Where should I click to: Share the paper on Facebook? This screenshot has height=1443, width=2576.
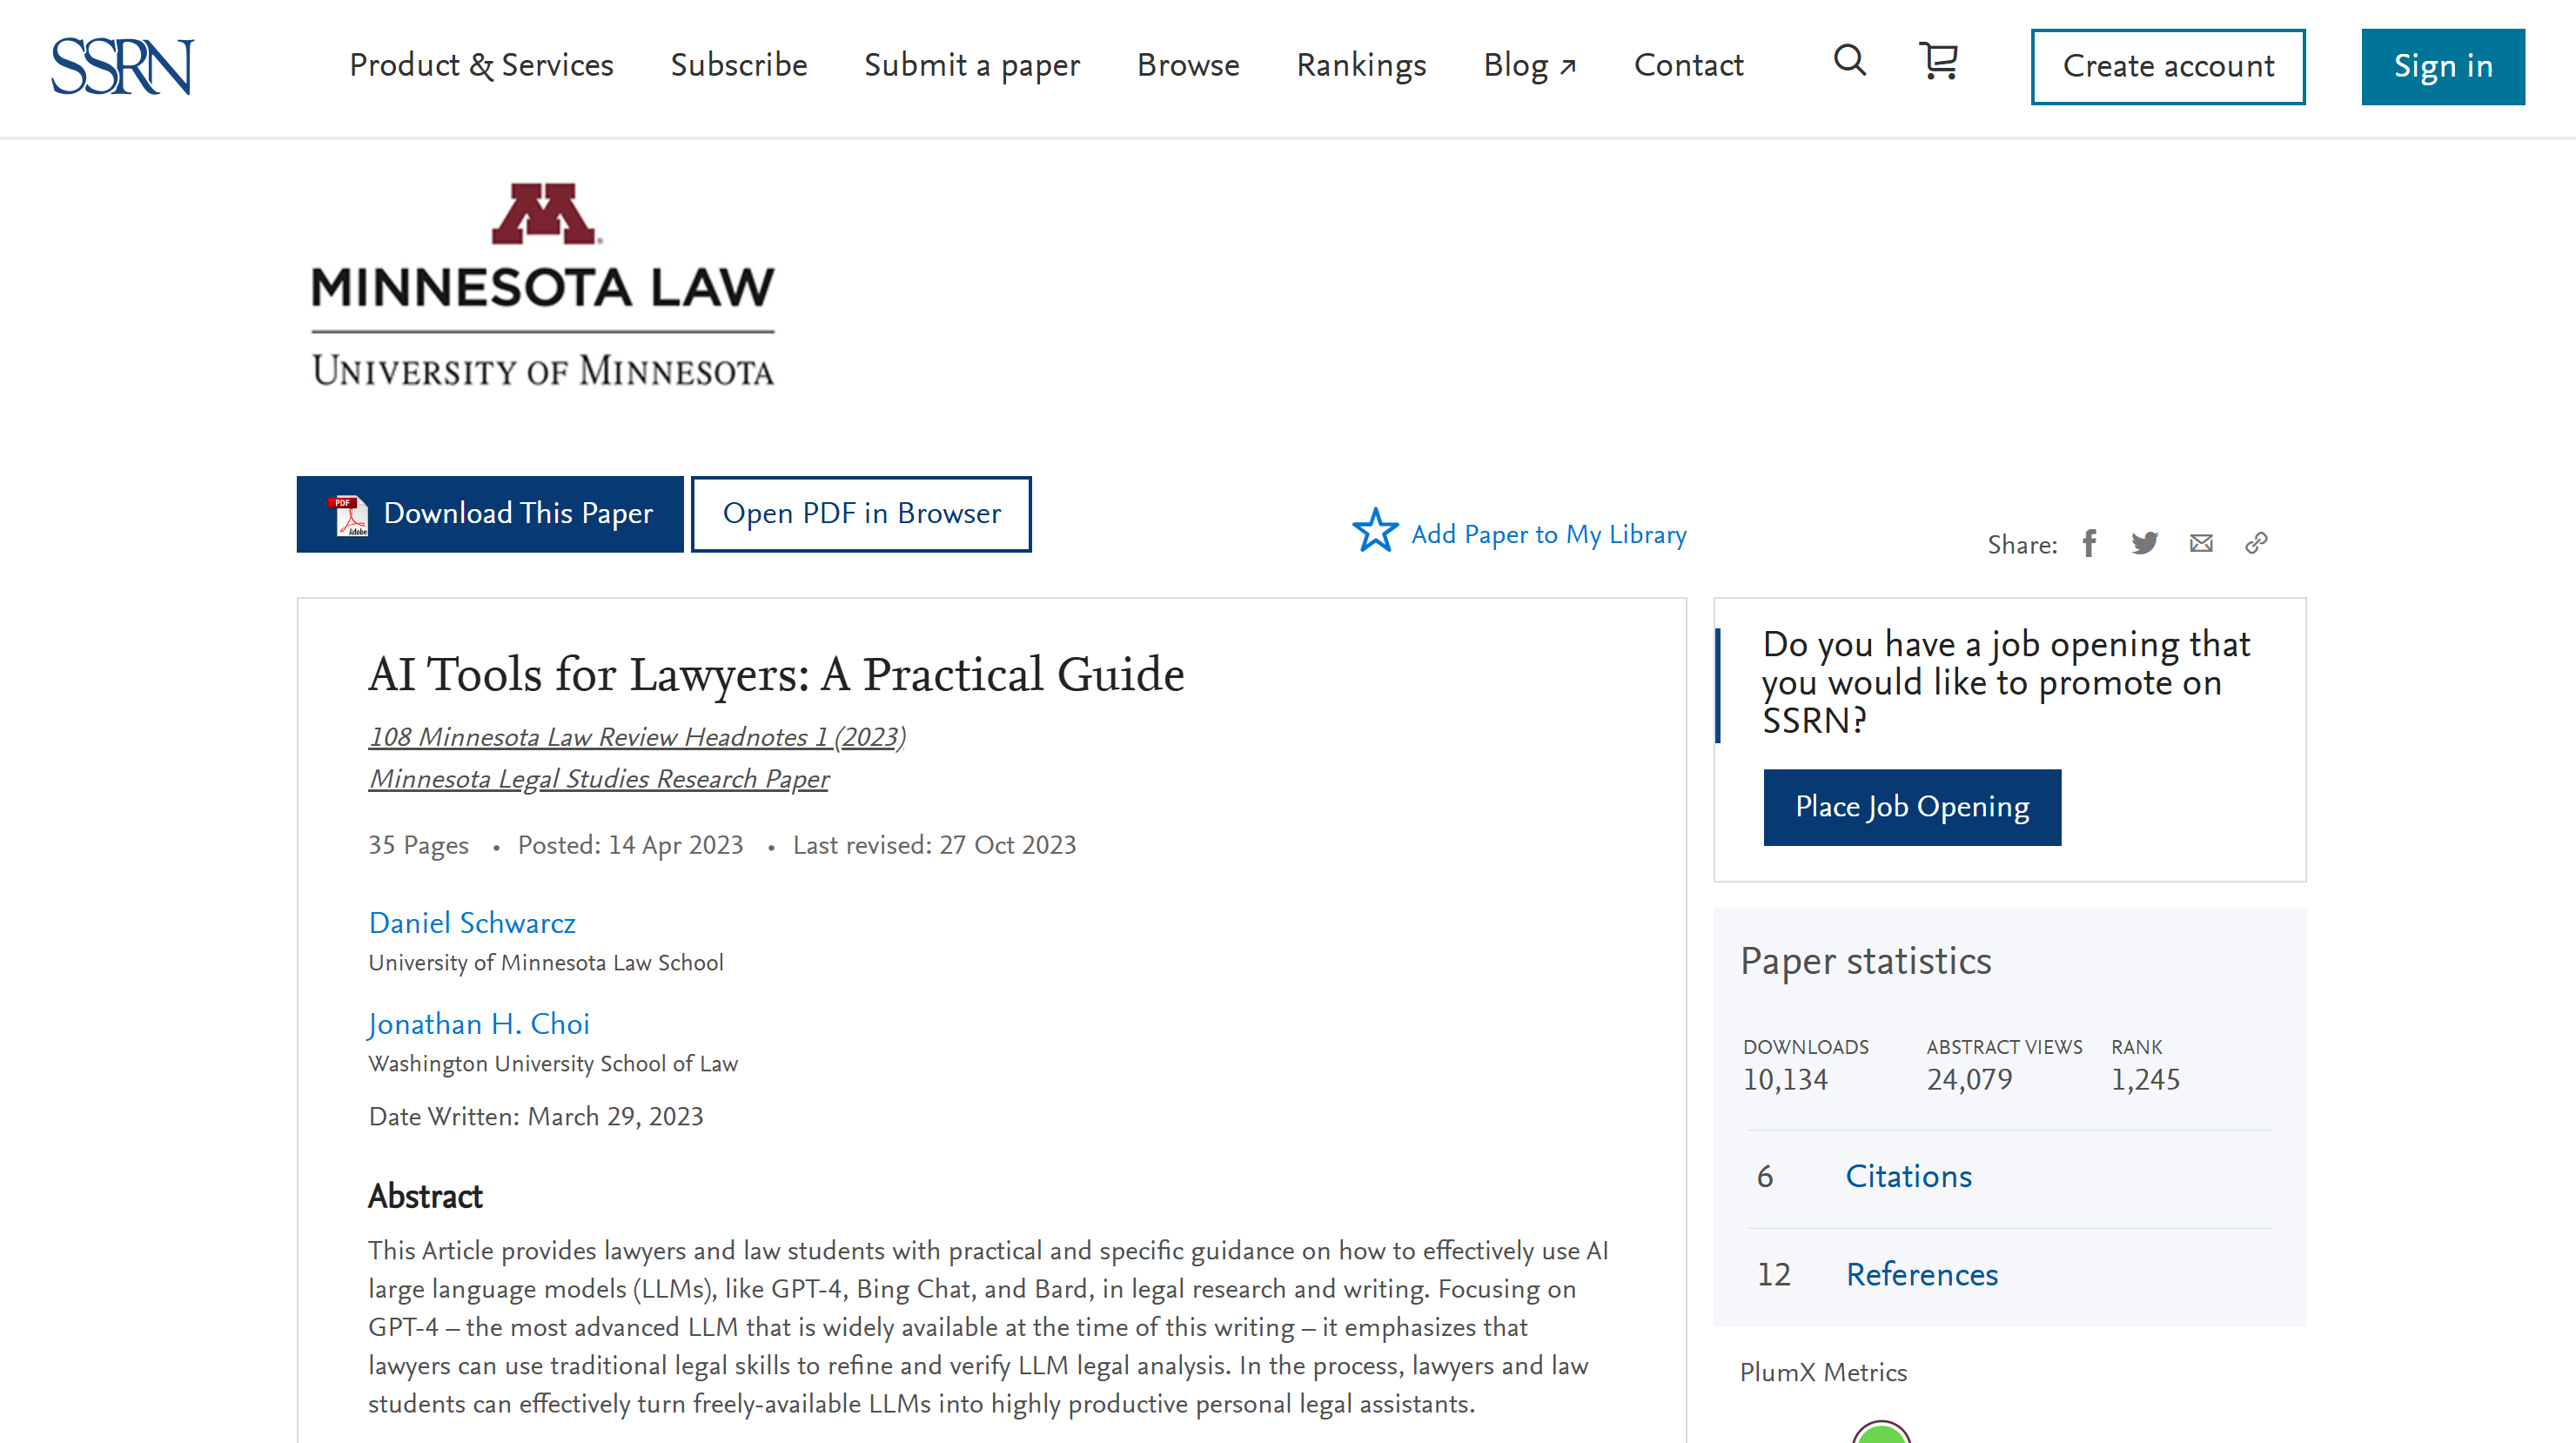(x=2088, y=543)
